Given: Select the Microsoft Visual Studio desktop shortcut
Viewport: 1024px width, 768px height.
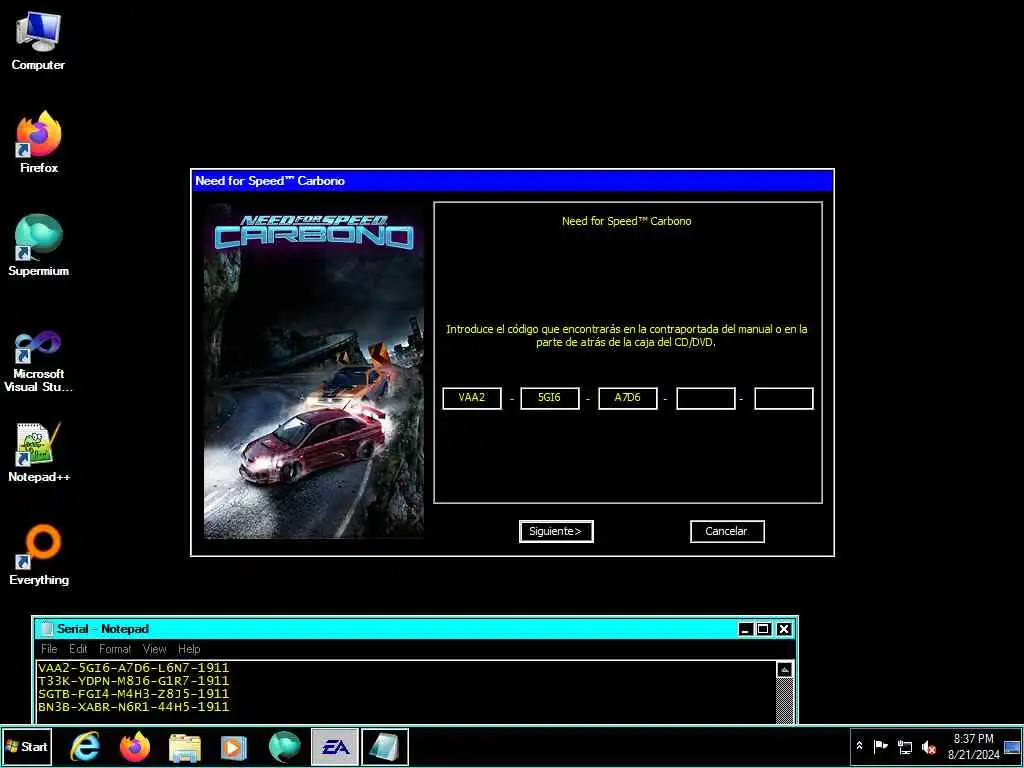Looking at the screenshot, I should (x=39, y=361).
